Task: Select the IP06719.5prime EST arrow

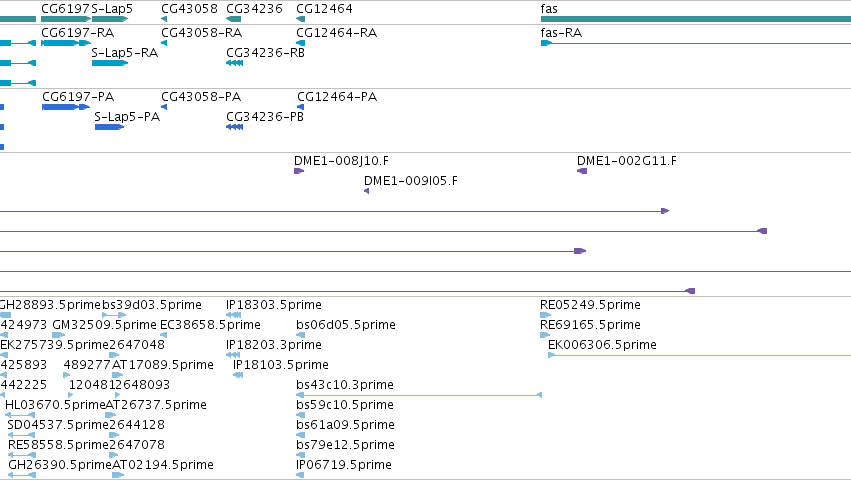Action: click(300, 475)
